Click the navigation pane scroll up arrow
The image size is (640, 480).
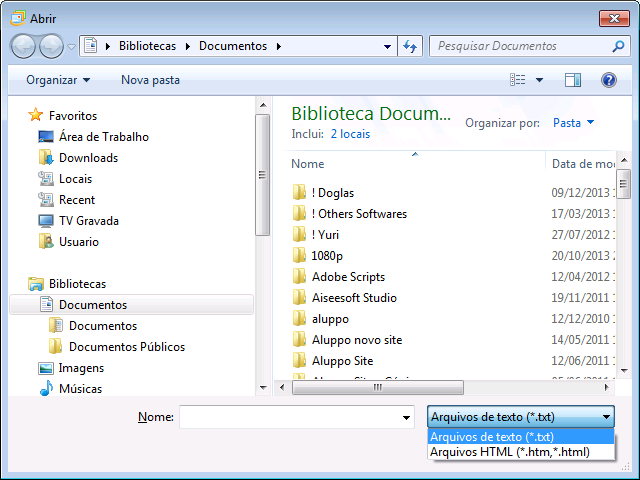[263, 105]
